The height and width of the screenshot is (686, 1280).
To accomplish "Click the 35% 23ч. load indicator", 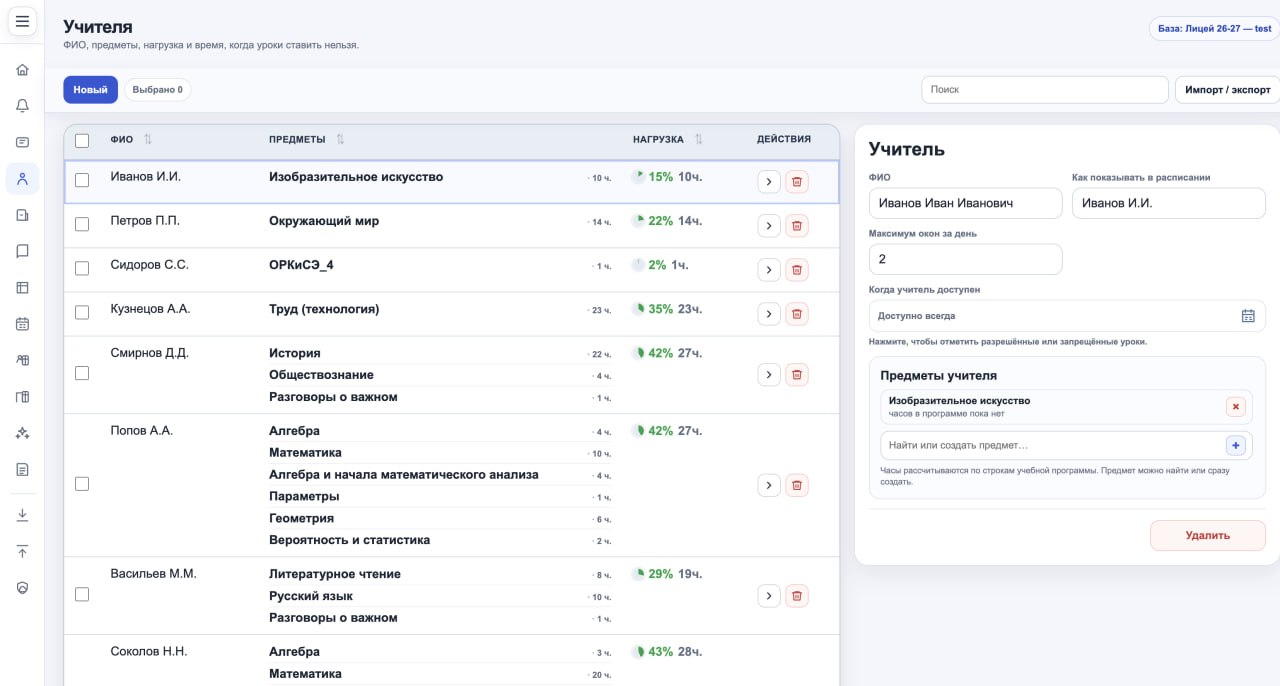I will pos(668,309).
